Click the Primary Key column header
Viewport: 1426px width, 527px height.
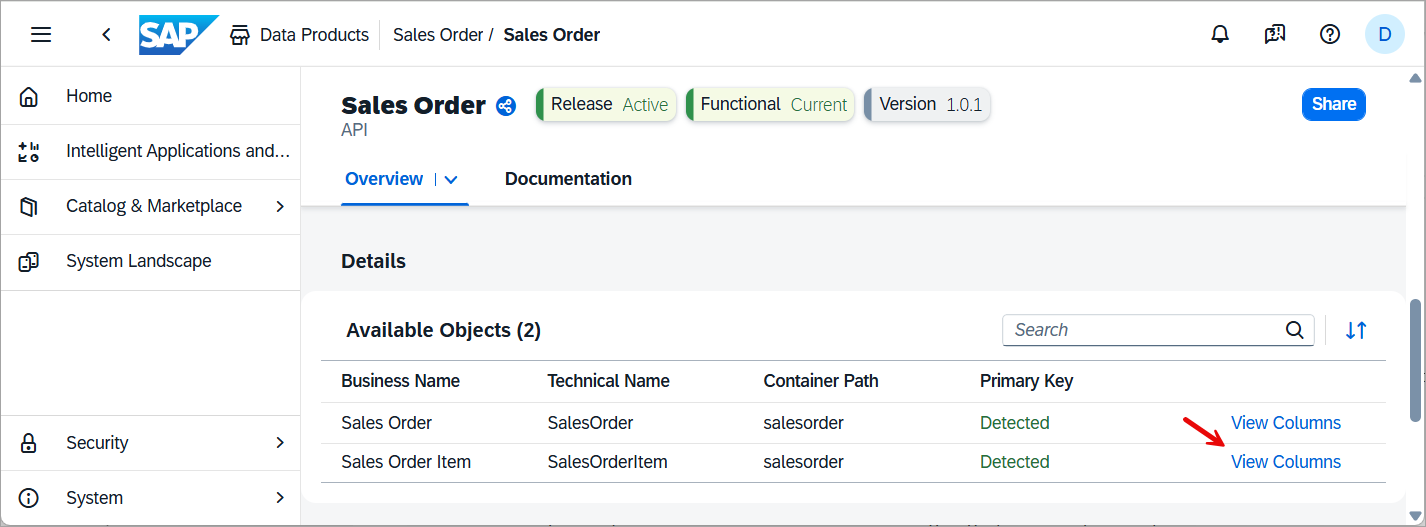pos(1026,381)
